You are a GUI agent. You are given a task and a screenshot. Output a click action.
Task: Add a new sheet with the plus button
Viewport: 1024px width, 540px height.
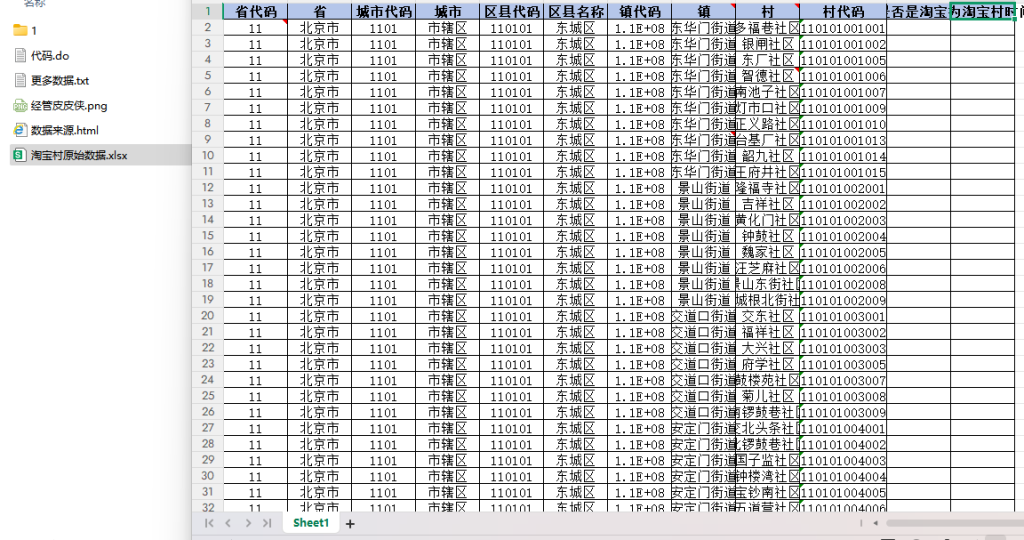[350, 524]
